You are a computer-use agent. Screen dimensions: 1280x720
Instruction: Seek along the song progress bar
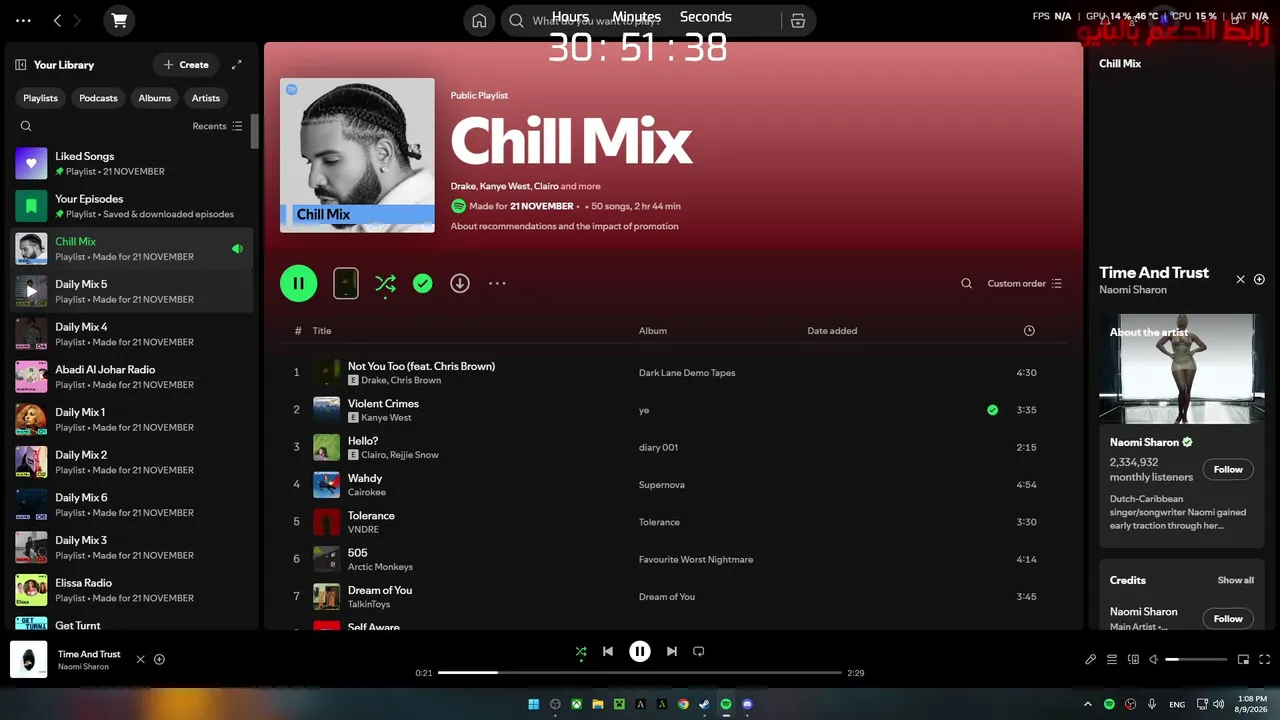[640, 673]
